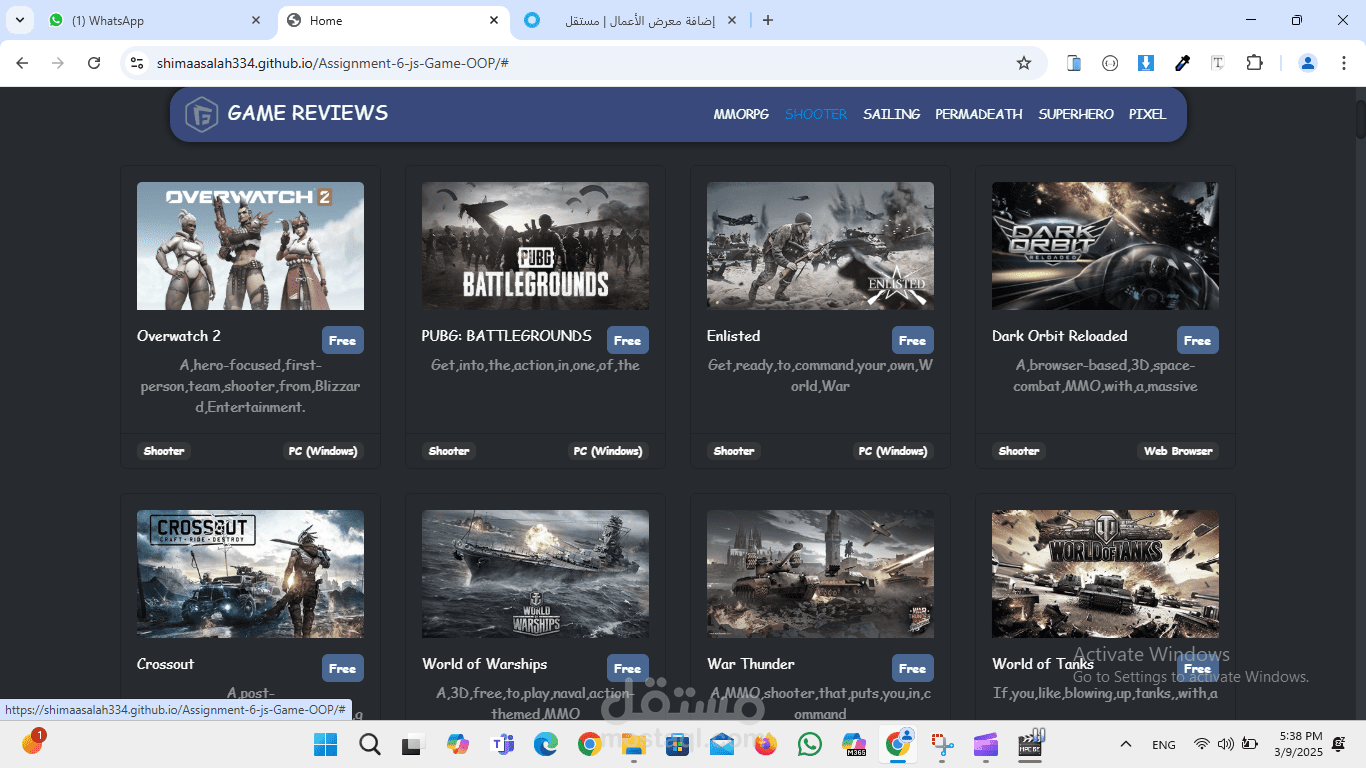This screenshot has width=1366, height=768.
Task: Click the Overwatch 2 title text
Action: pos(179,336)
